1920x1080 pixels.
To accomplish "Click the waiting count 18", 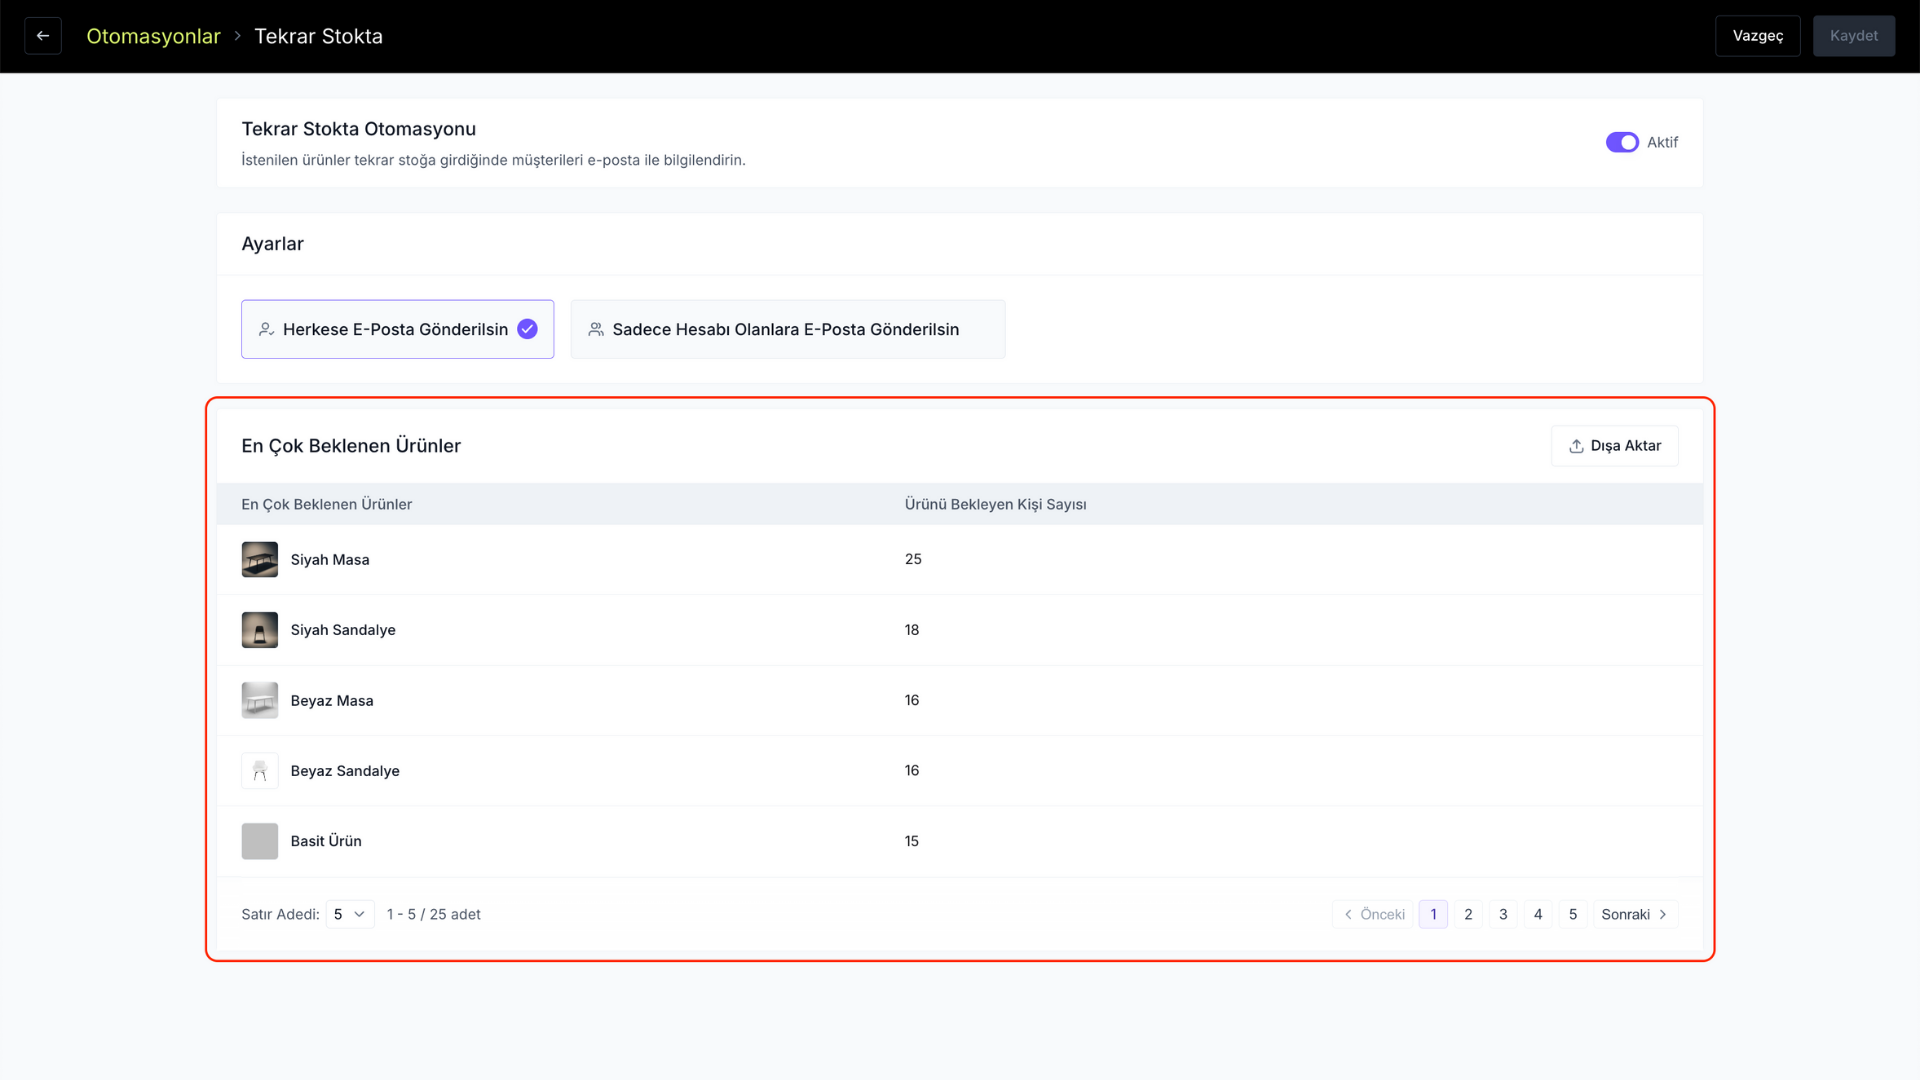I will (x=912, y=630).
